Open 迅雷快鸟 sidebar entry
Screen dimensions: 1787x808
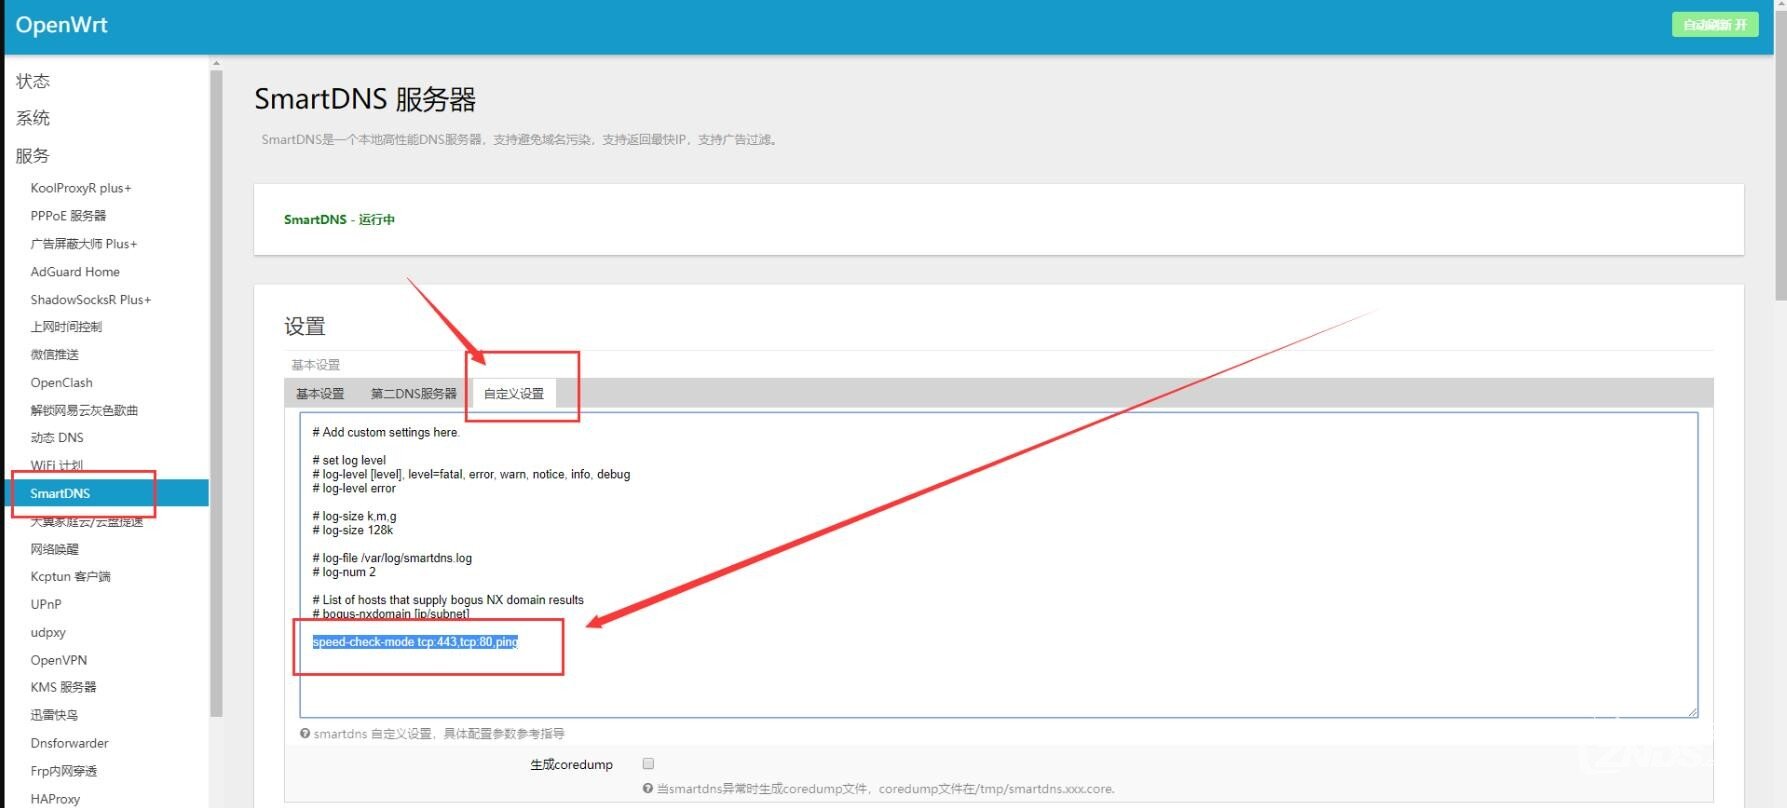click(54, 715)
